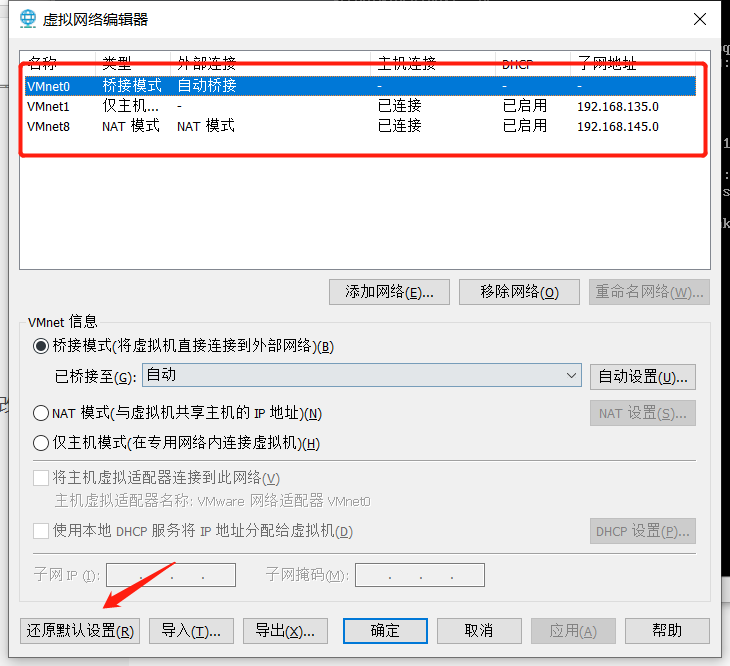The image size is (730, 666).
Task: Select NAT 模式 radio button
Action: click(41, 413)
